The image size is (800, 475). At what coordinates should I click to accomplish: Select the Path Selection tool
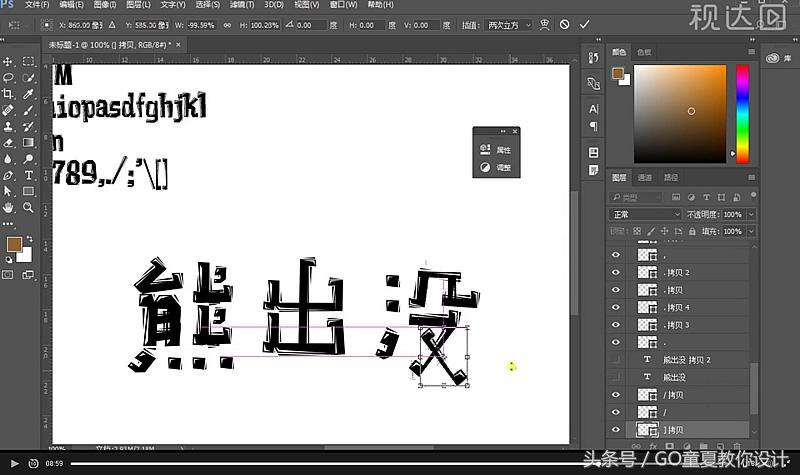(x=8, y=191)
